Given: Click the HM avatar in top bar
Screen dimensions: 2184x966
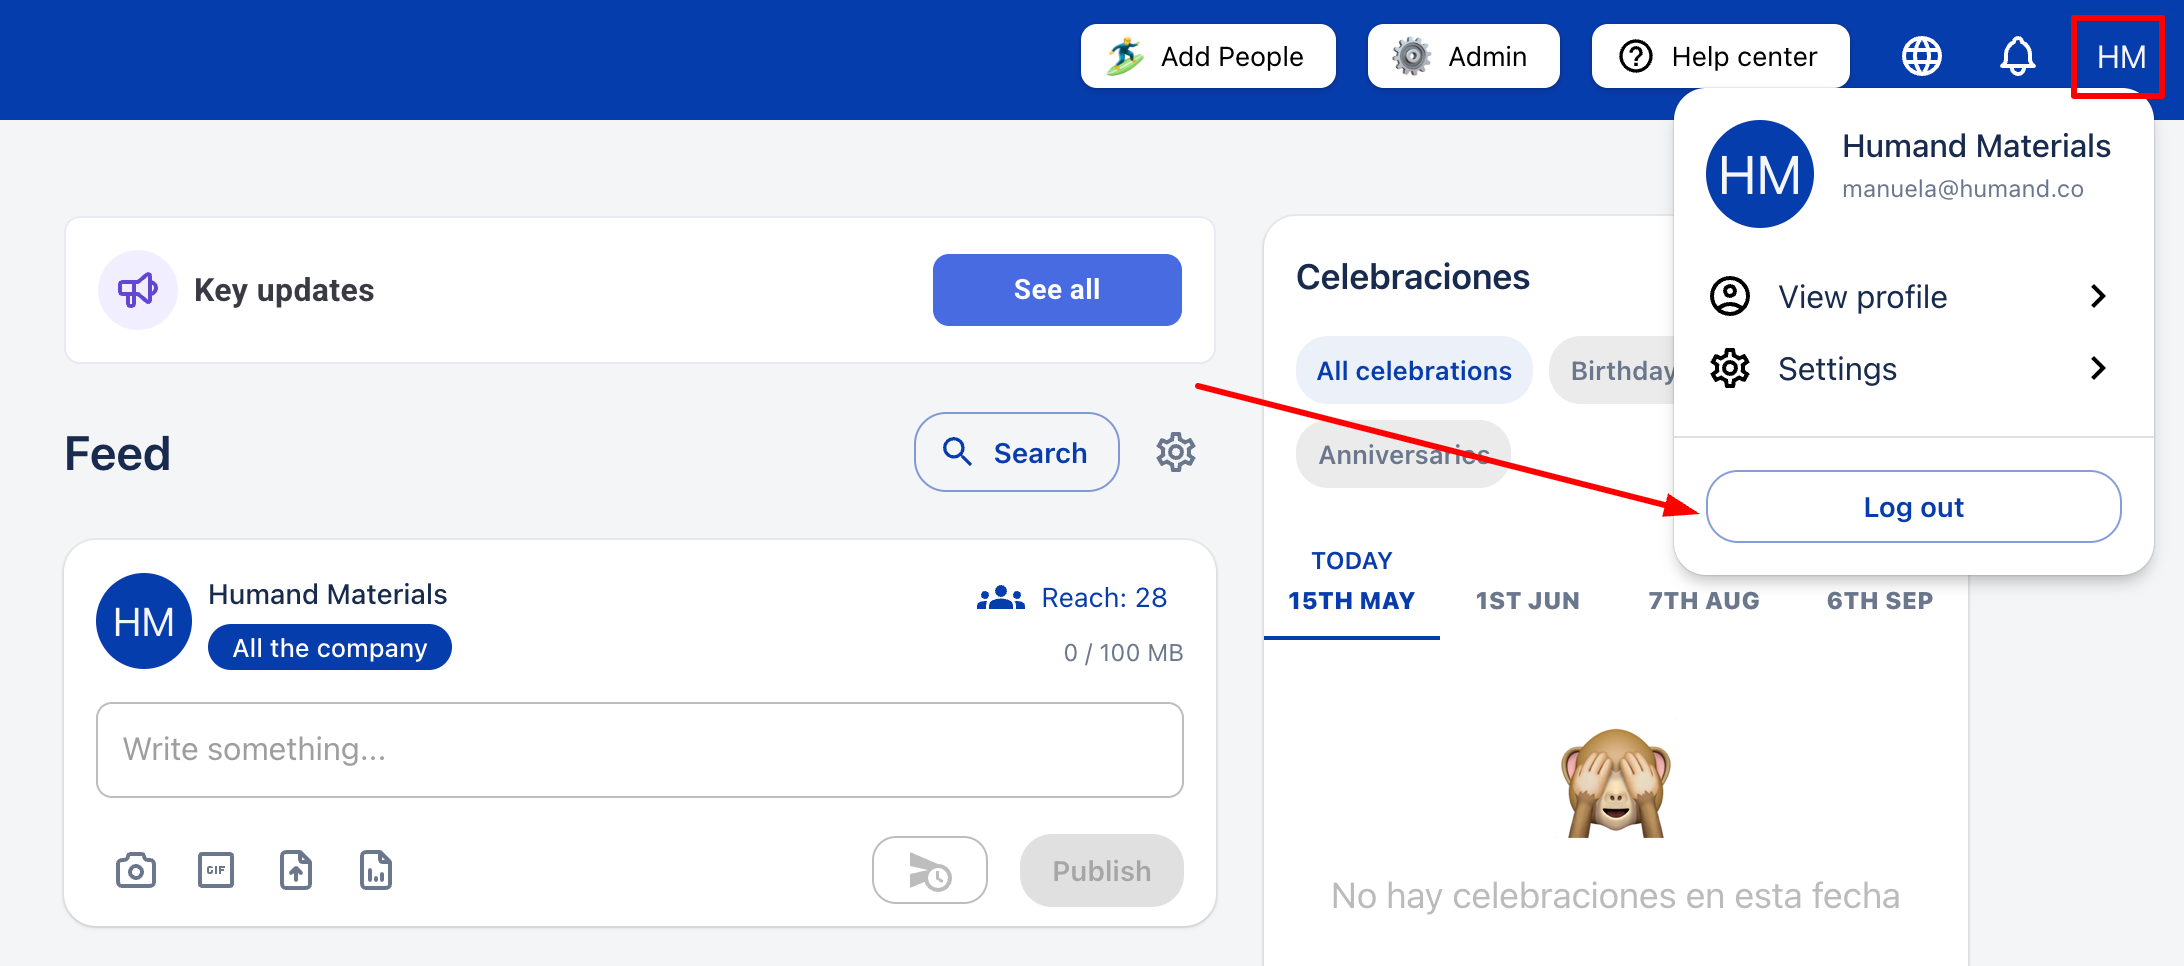Looking at the screenshot, I should tap(2120, 57).
